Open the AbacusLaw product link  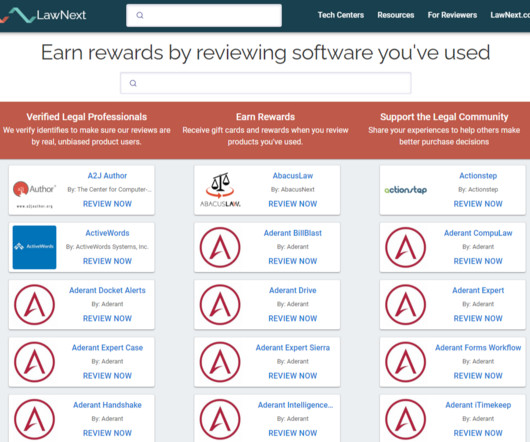pos(293,176)
